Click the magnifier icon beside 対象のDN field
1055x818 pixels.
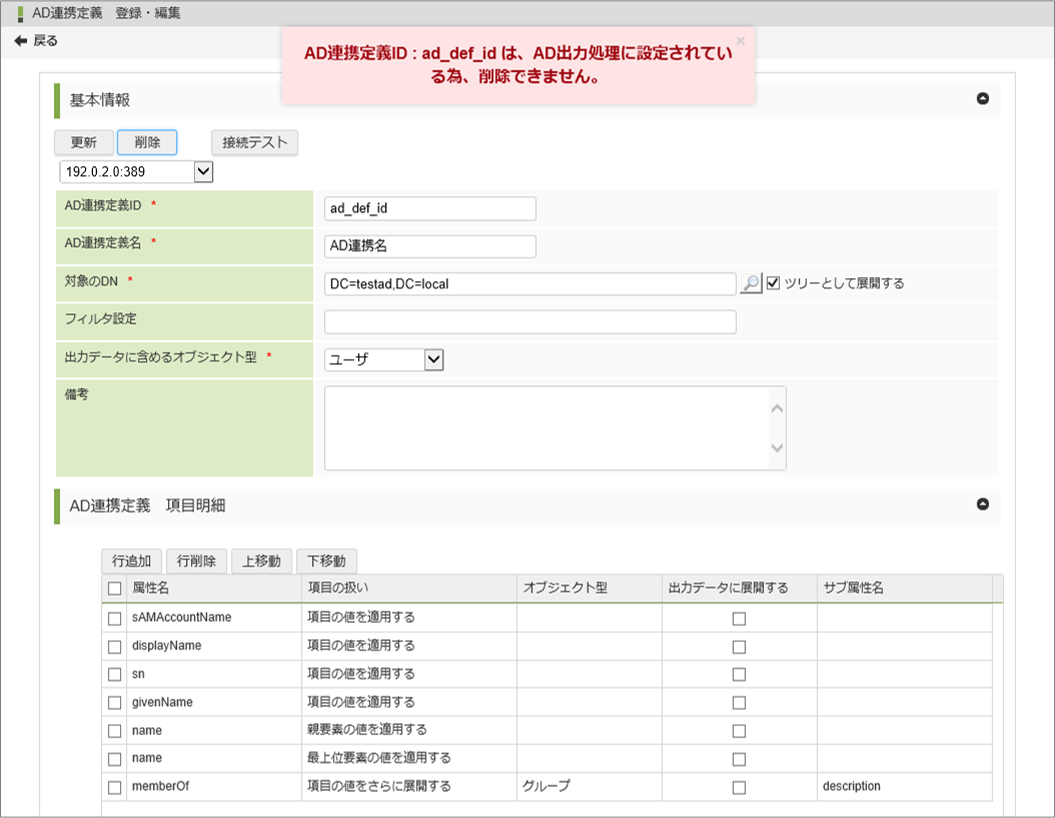[750, 284]
